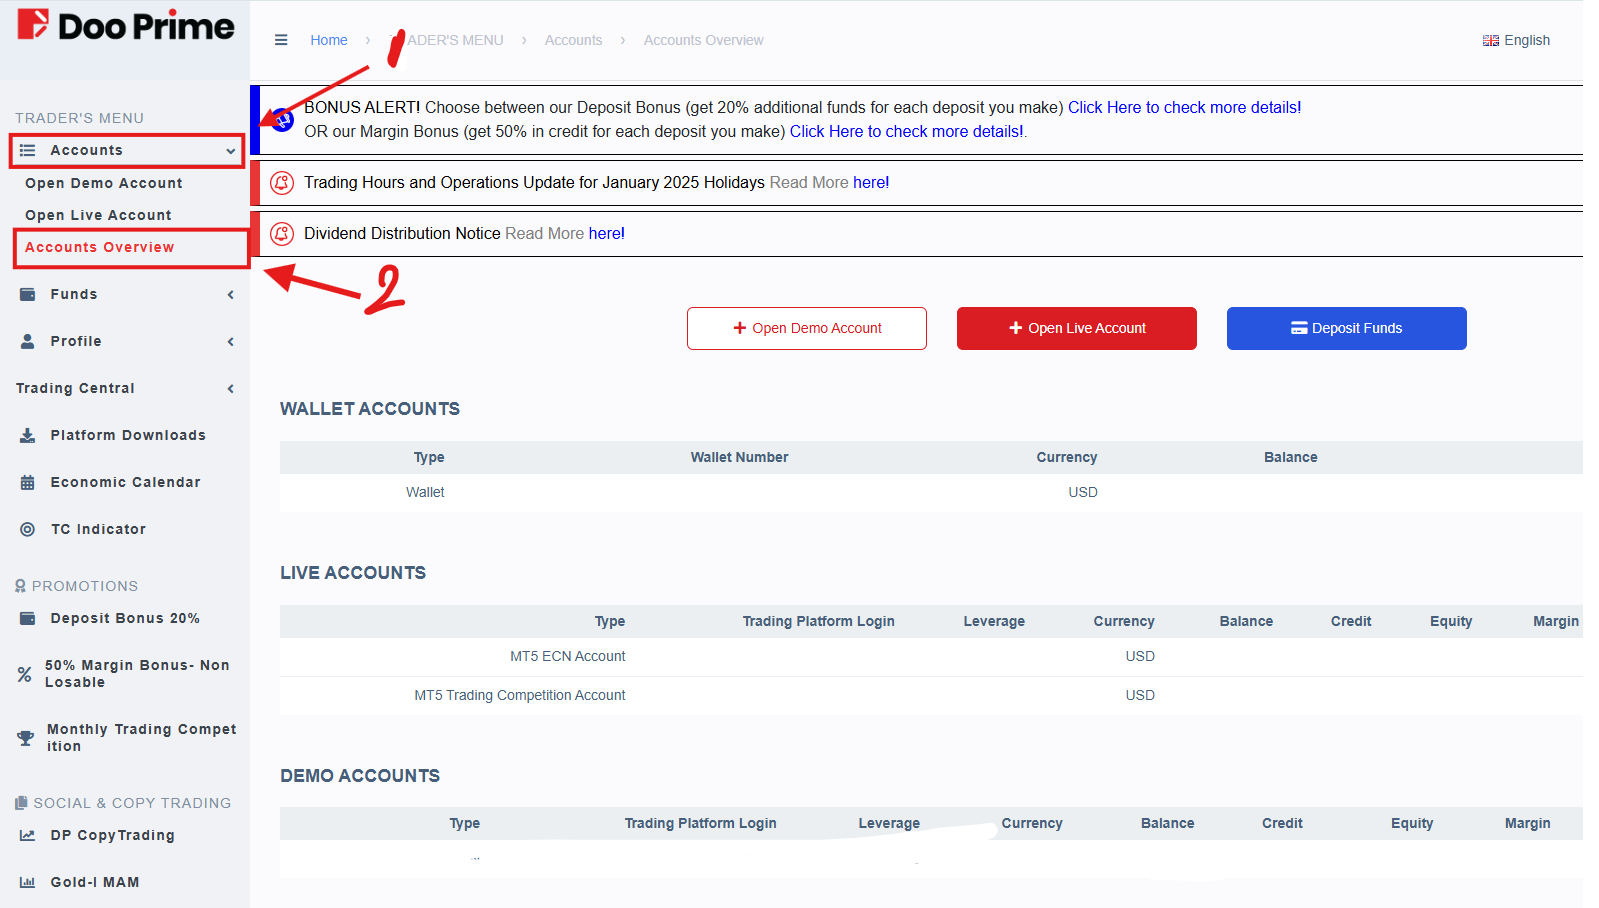The image size is (1599, 908).
Task: Click the Dividend Distribution Notice bell icon
Action: (282, 234)
